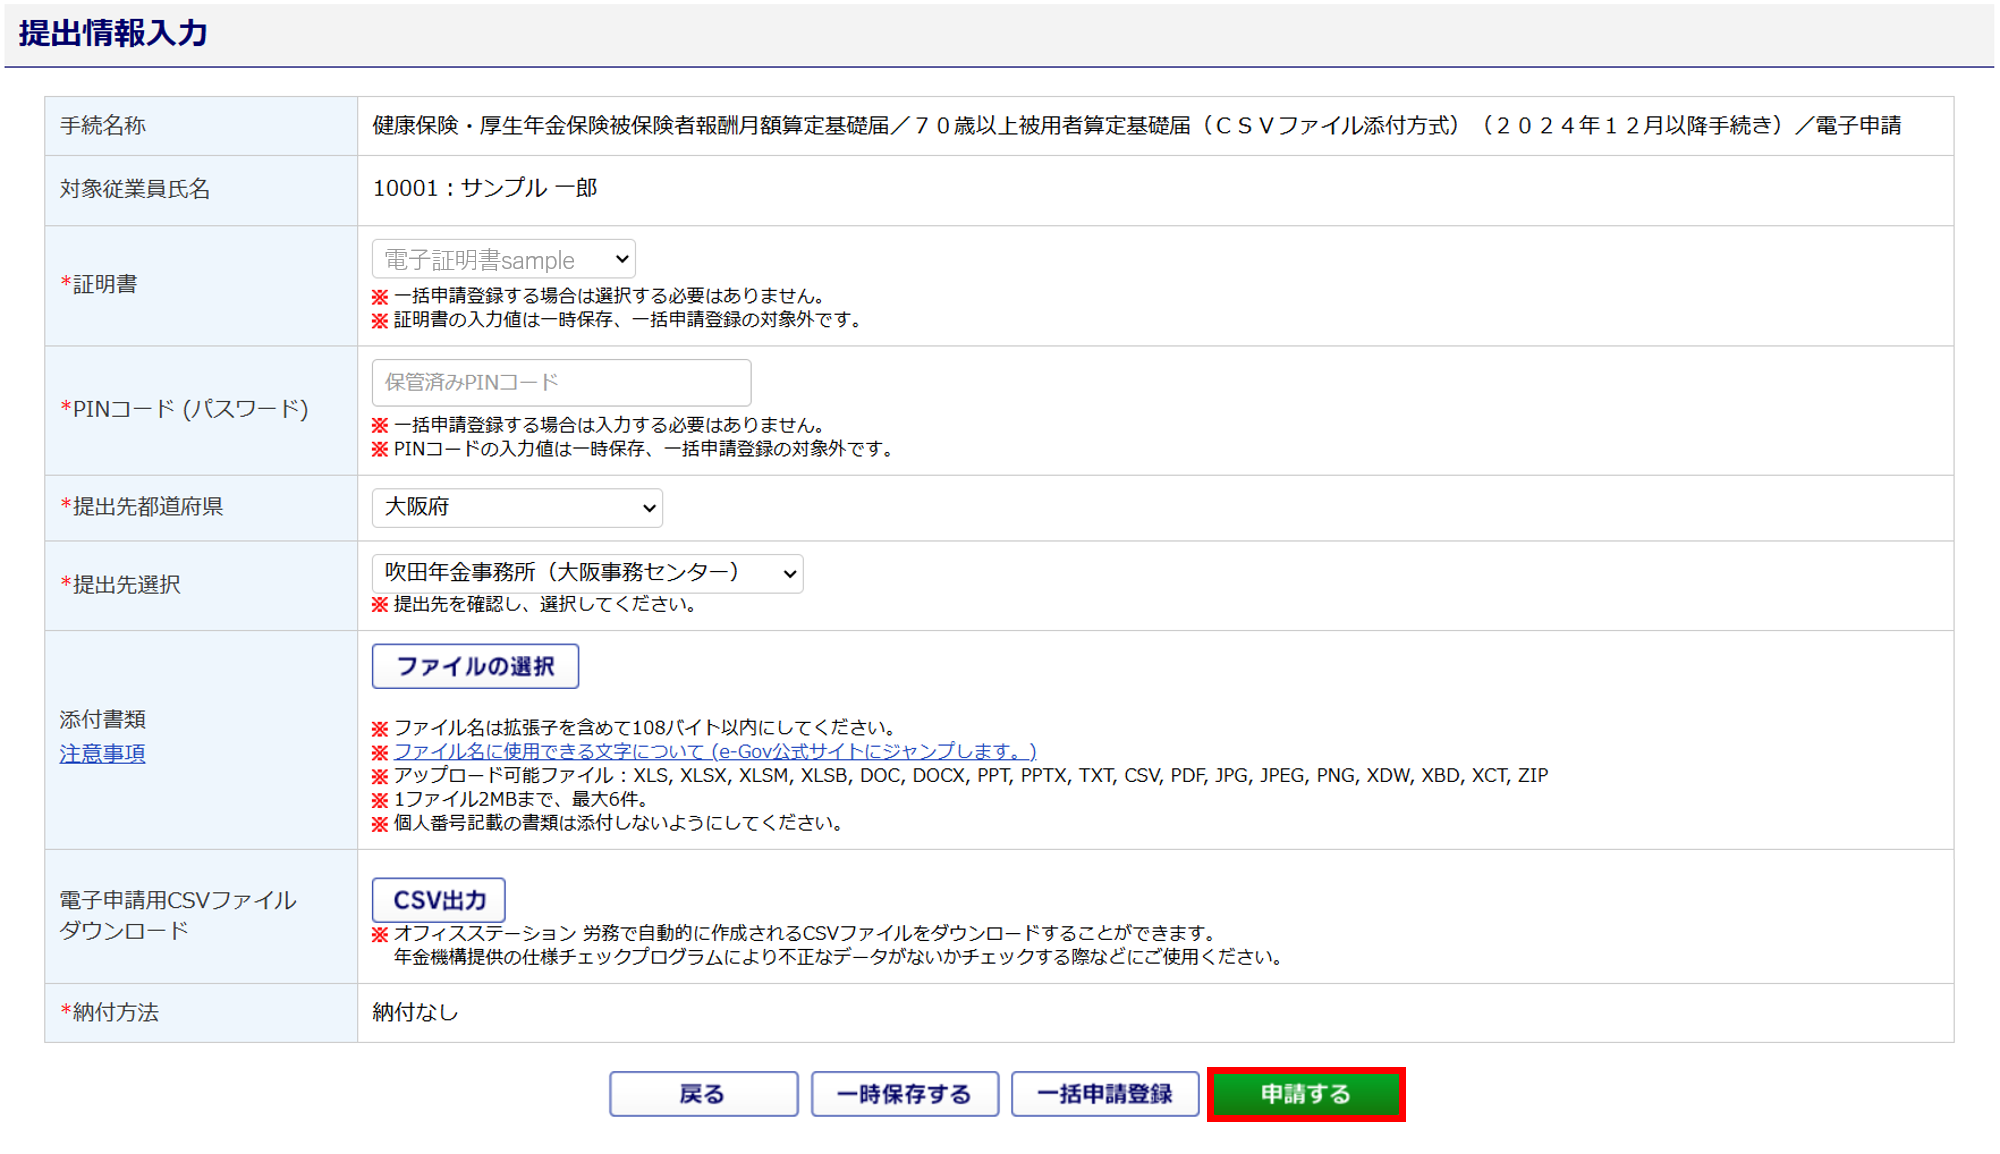This screenshot has width=2000, height=1154.
Task: Open the e-Gov file name characters link
Action: [x=714, y=751]
